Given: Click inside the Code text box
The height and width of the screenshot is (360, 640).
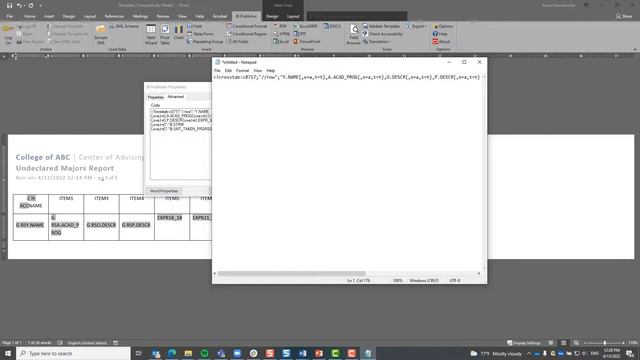Looking at the screenshot, I should pyautogui.click(x=181, y=144).
